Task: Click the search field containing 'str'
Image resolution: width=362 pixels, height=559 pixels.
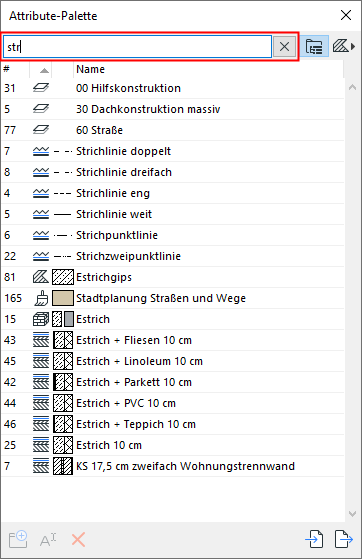Action: tap(138, 46)
